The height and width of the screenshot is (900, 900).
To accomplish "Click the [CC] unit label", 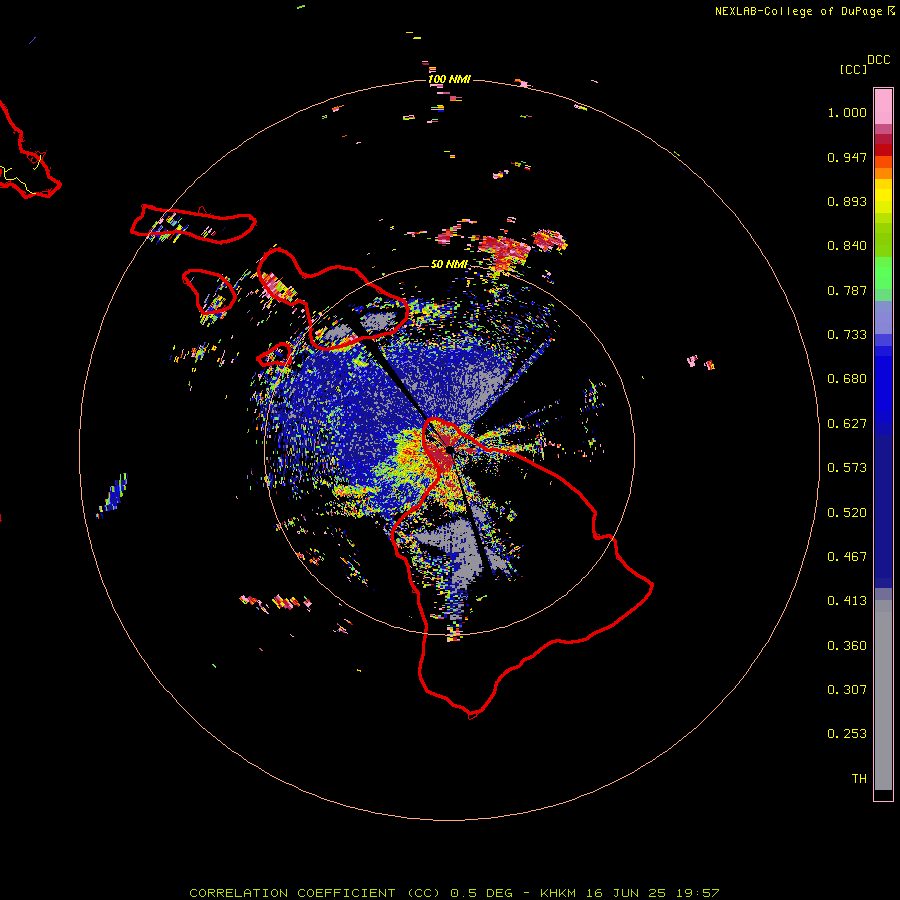I will pyautogui.click(x=853, y=69).
